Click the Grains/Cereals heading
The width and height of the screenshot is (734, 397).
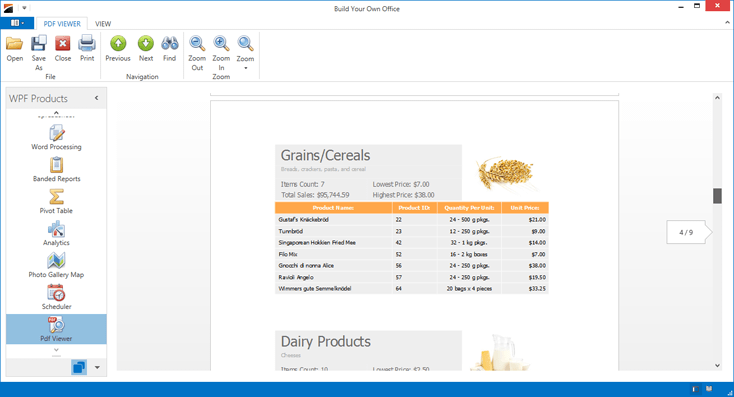point(325,155)
